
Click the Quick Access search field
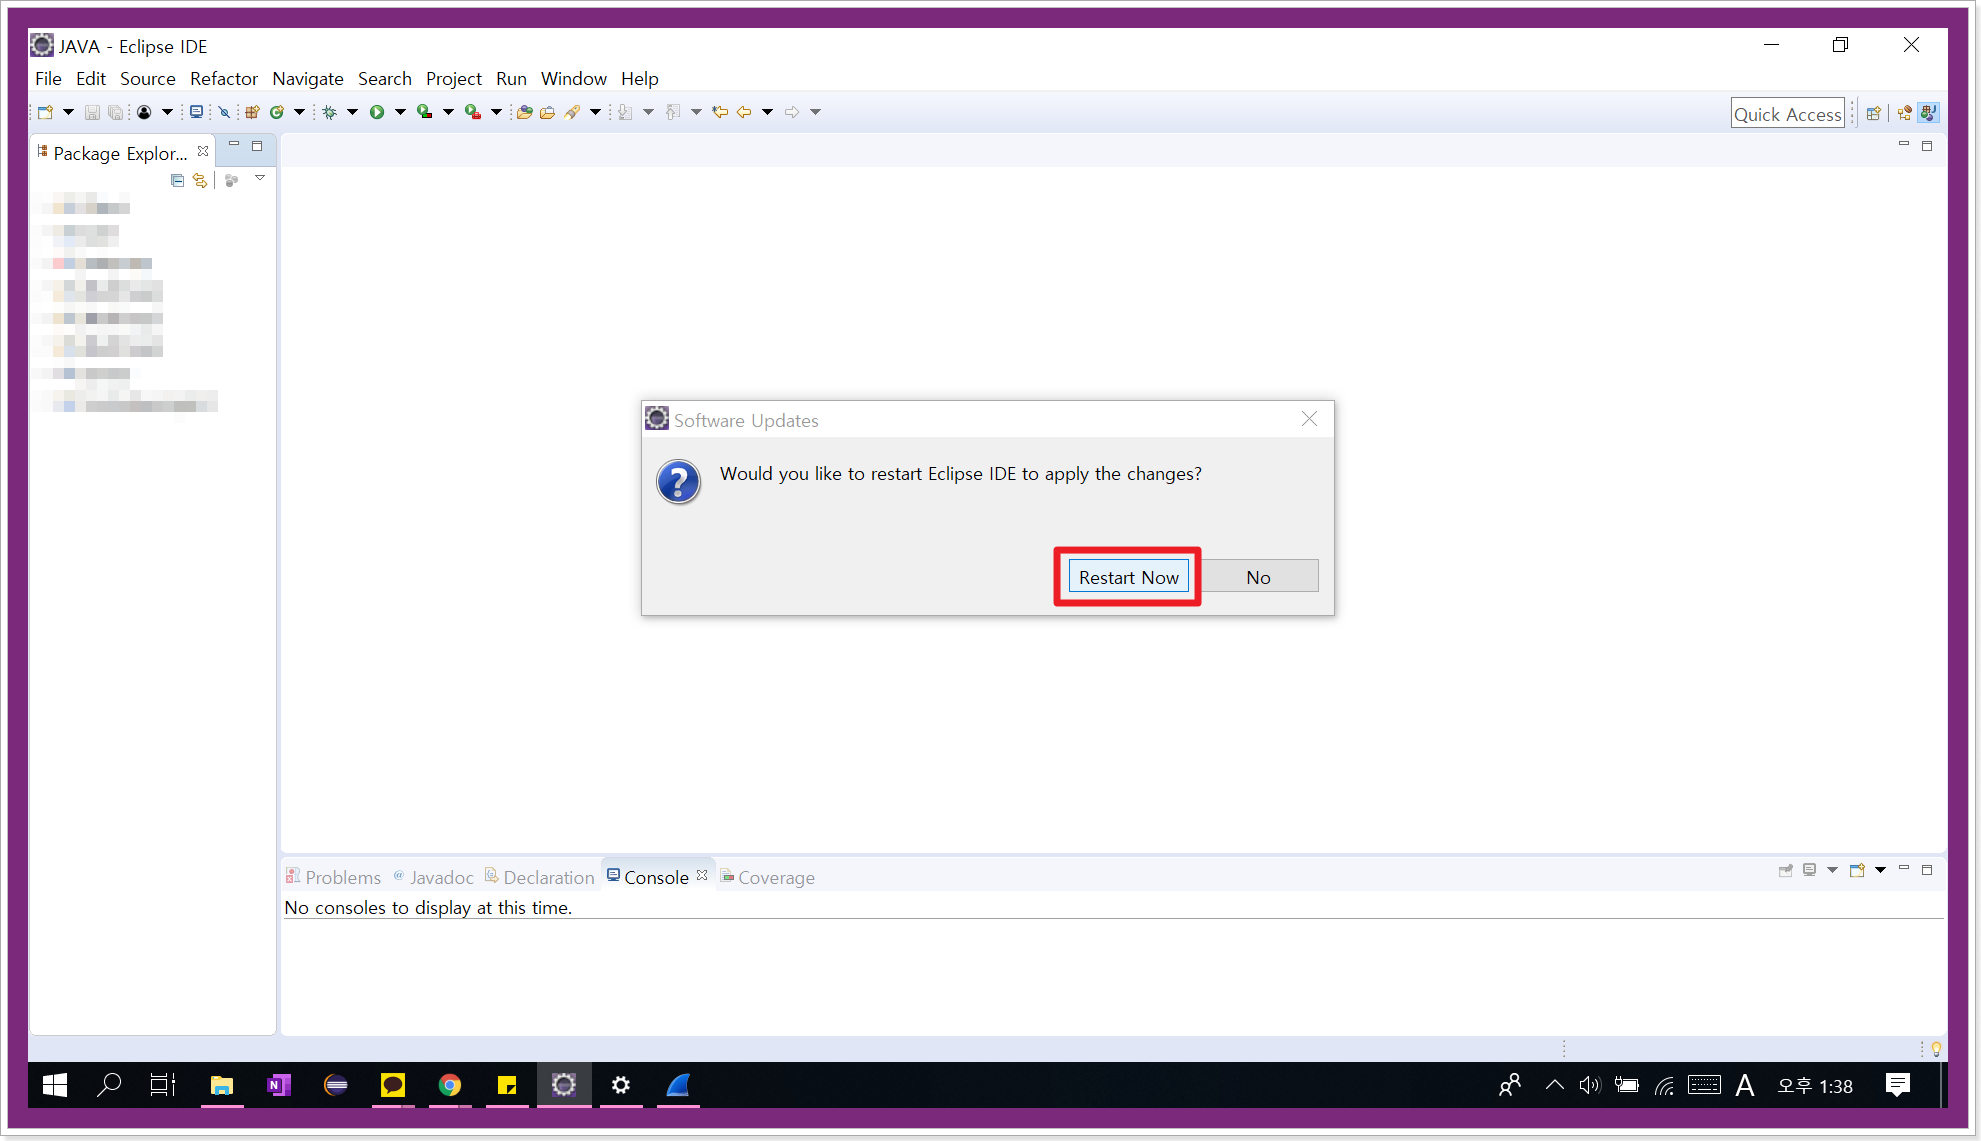click(x=1787, y=113)
